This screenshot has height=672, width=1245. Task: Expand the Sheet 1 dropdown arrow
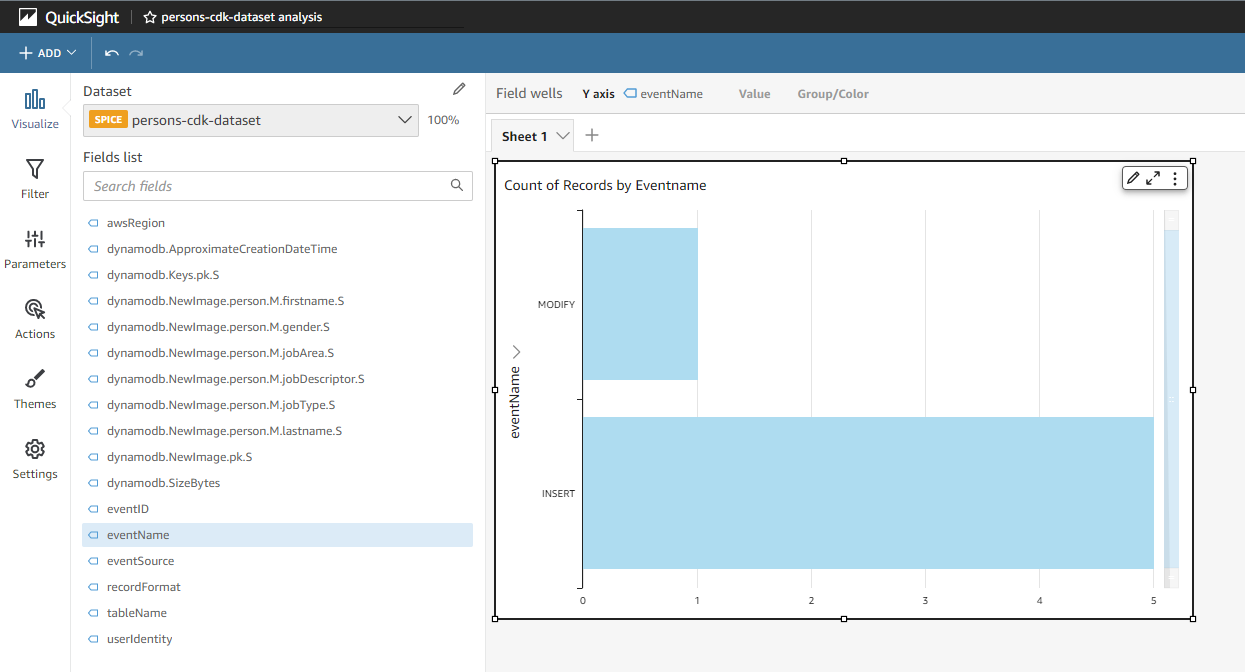pyautogui.click(x=562, y=135)
